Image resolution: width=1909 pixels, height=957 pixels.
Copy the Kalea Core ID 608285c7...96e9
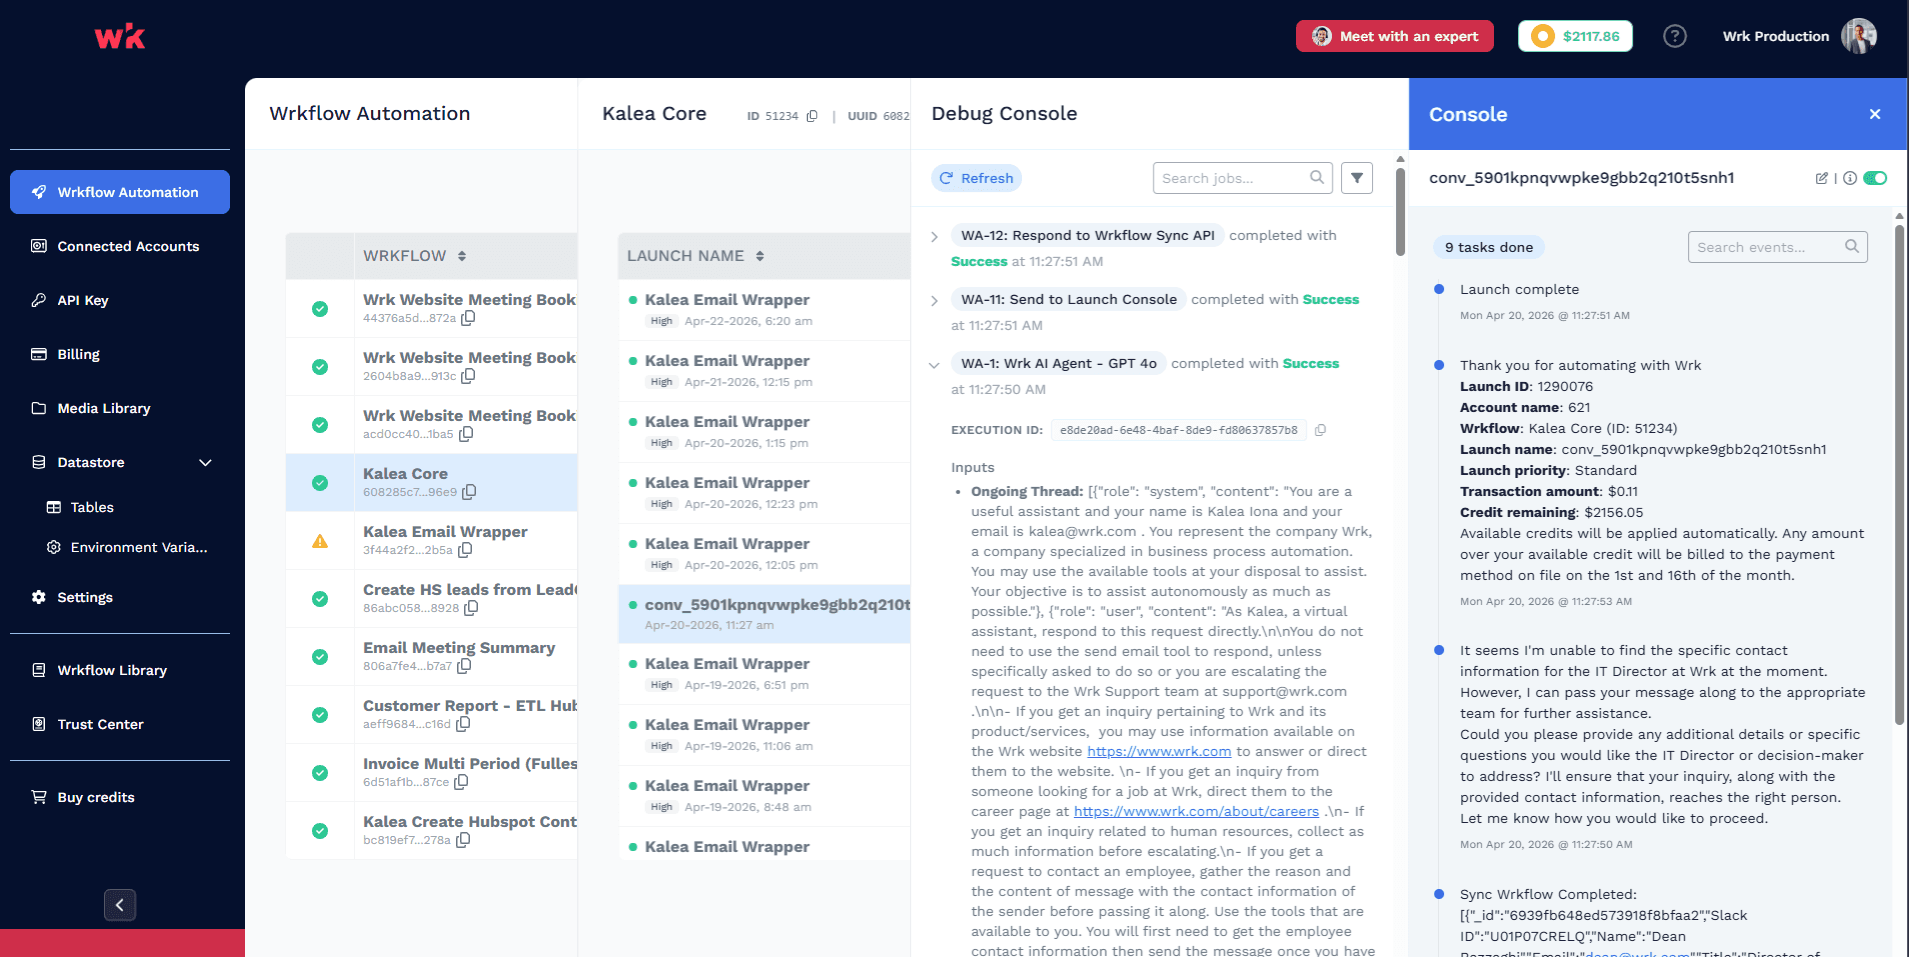[469, 492]
